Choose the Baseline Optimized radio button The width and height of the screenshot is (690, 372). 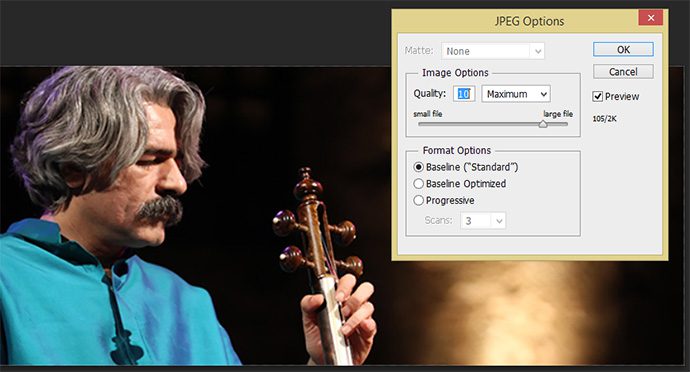[x=418, y=184]
